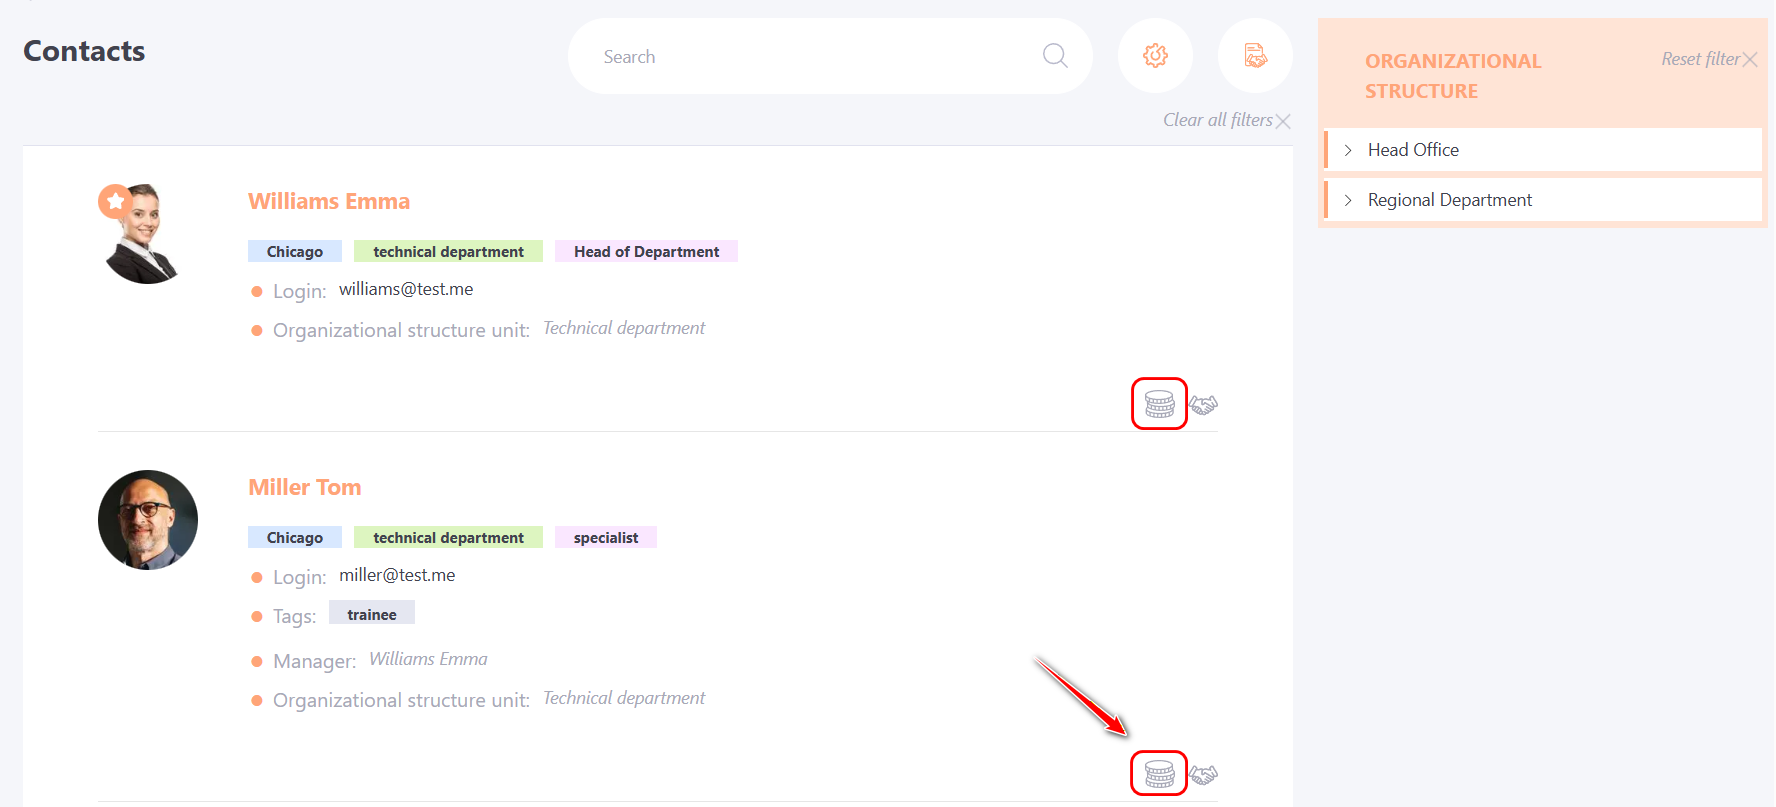
Task: Click the document handshake icon button
Action: (x=1255, y=56)
